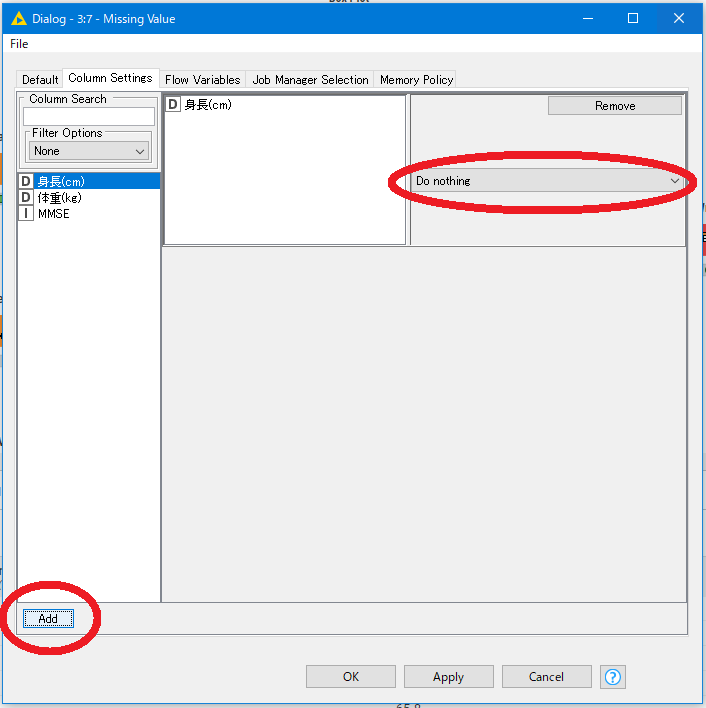
Task: Click the D type icon beside 身長(cm) in column list
Action: [26, 181]
